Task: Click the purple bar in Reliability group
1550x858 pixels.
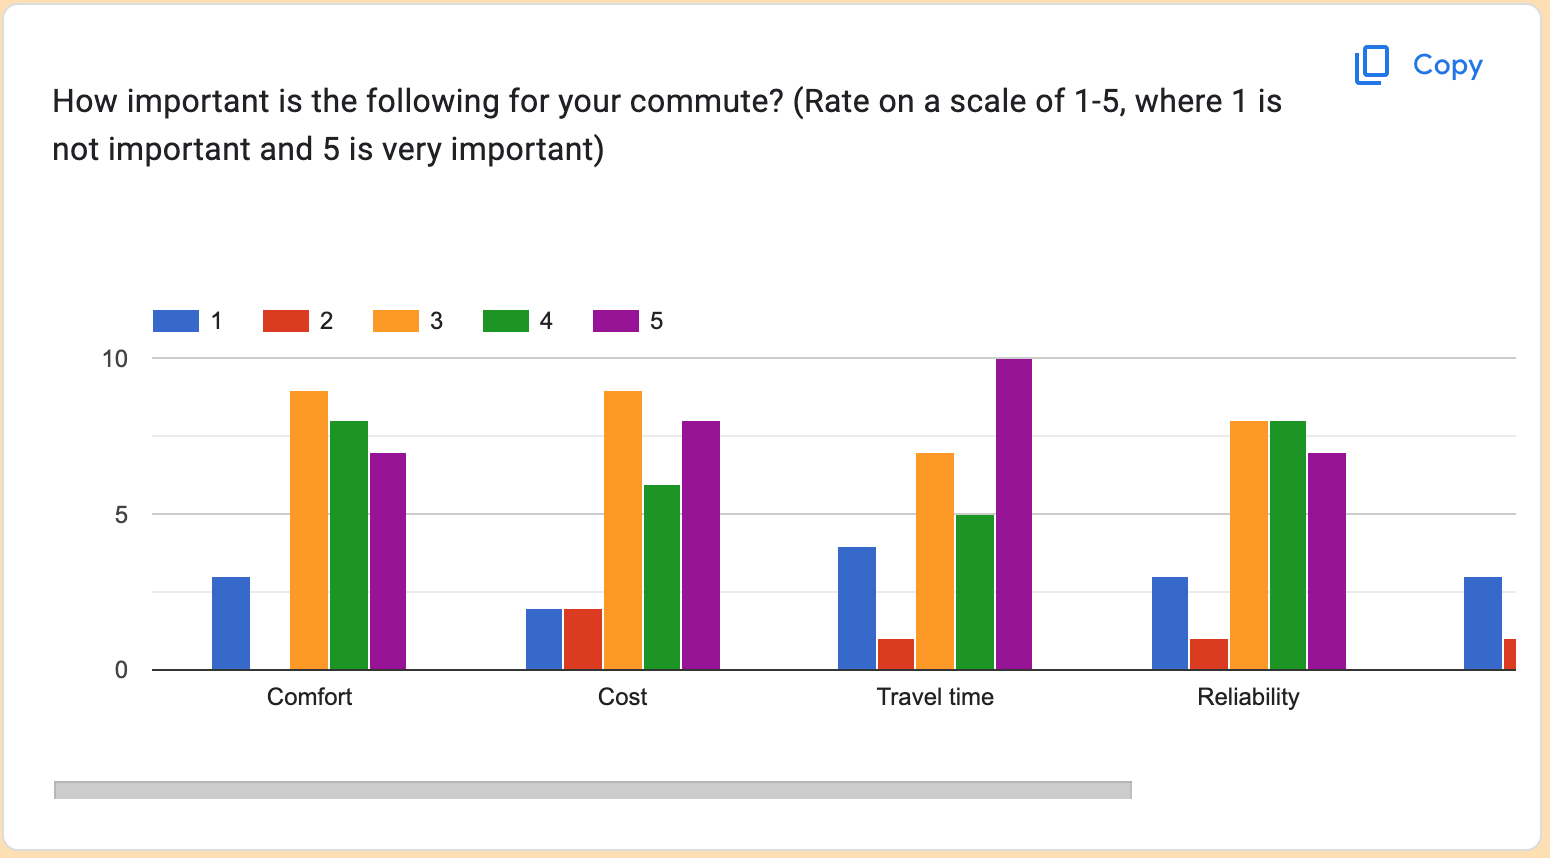Action: 1327,561
